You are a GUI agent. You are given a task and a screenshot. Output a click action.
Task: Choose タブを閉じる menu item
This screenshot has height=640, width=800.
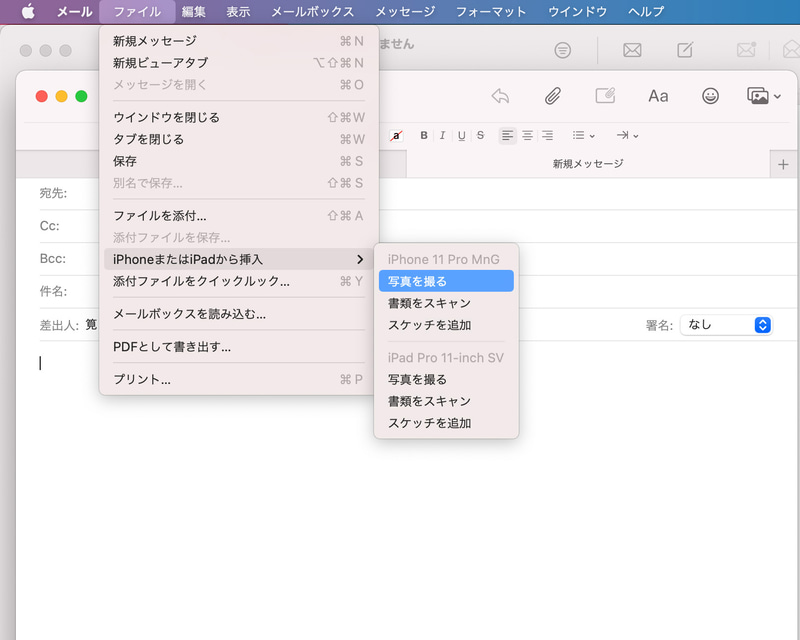point(239,139)
